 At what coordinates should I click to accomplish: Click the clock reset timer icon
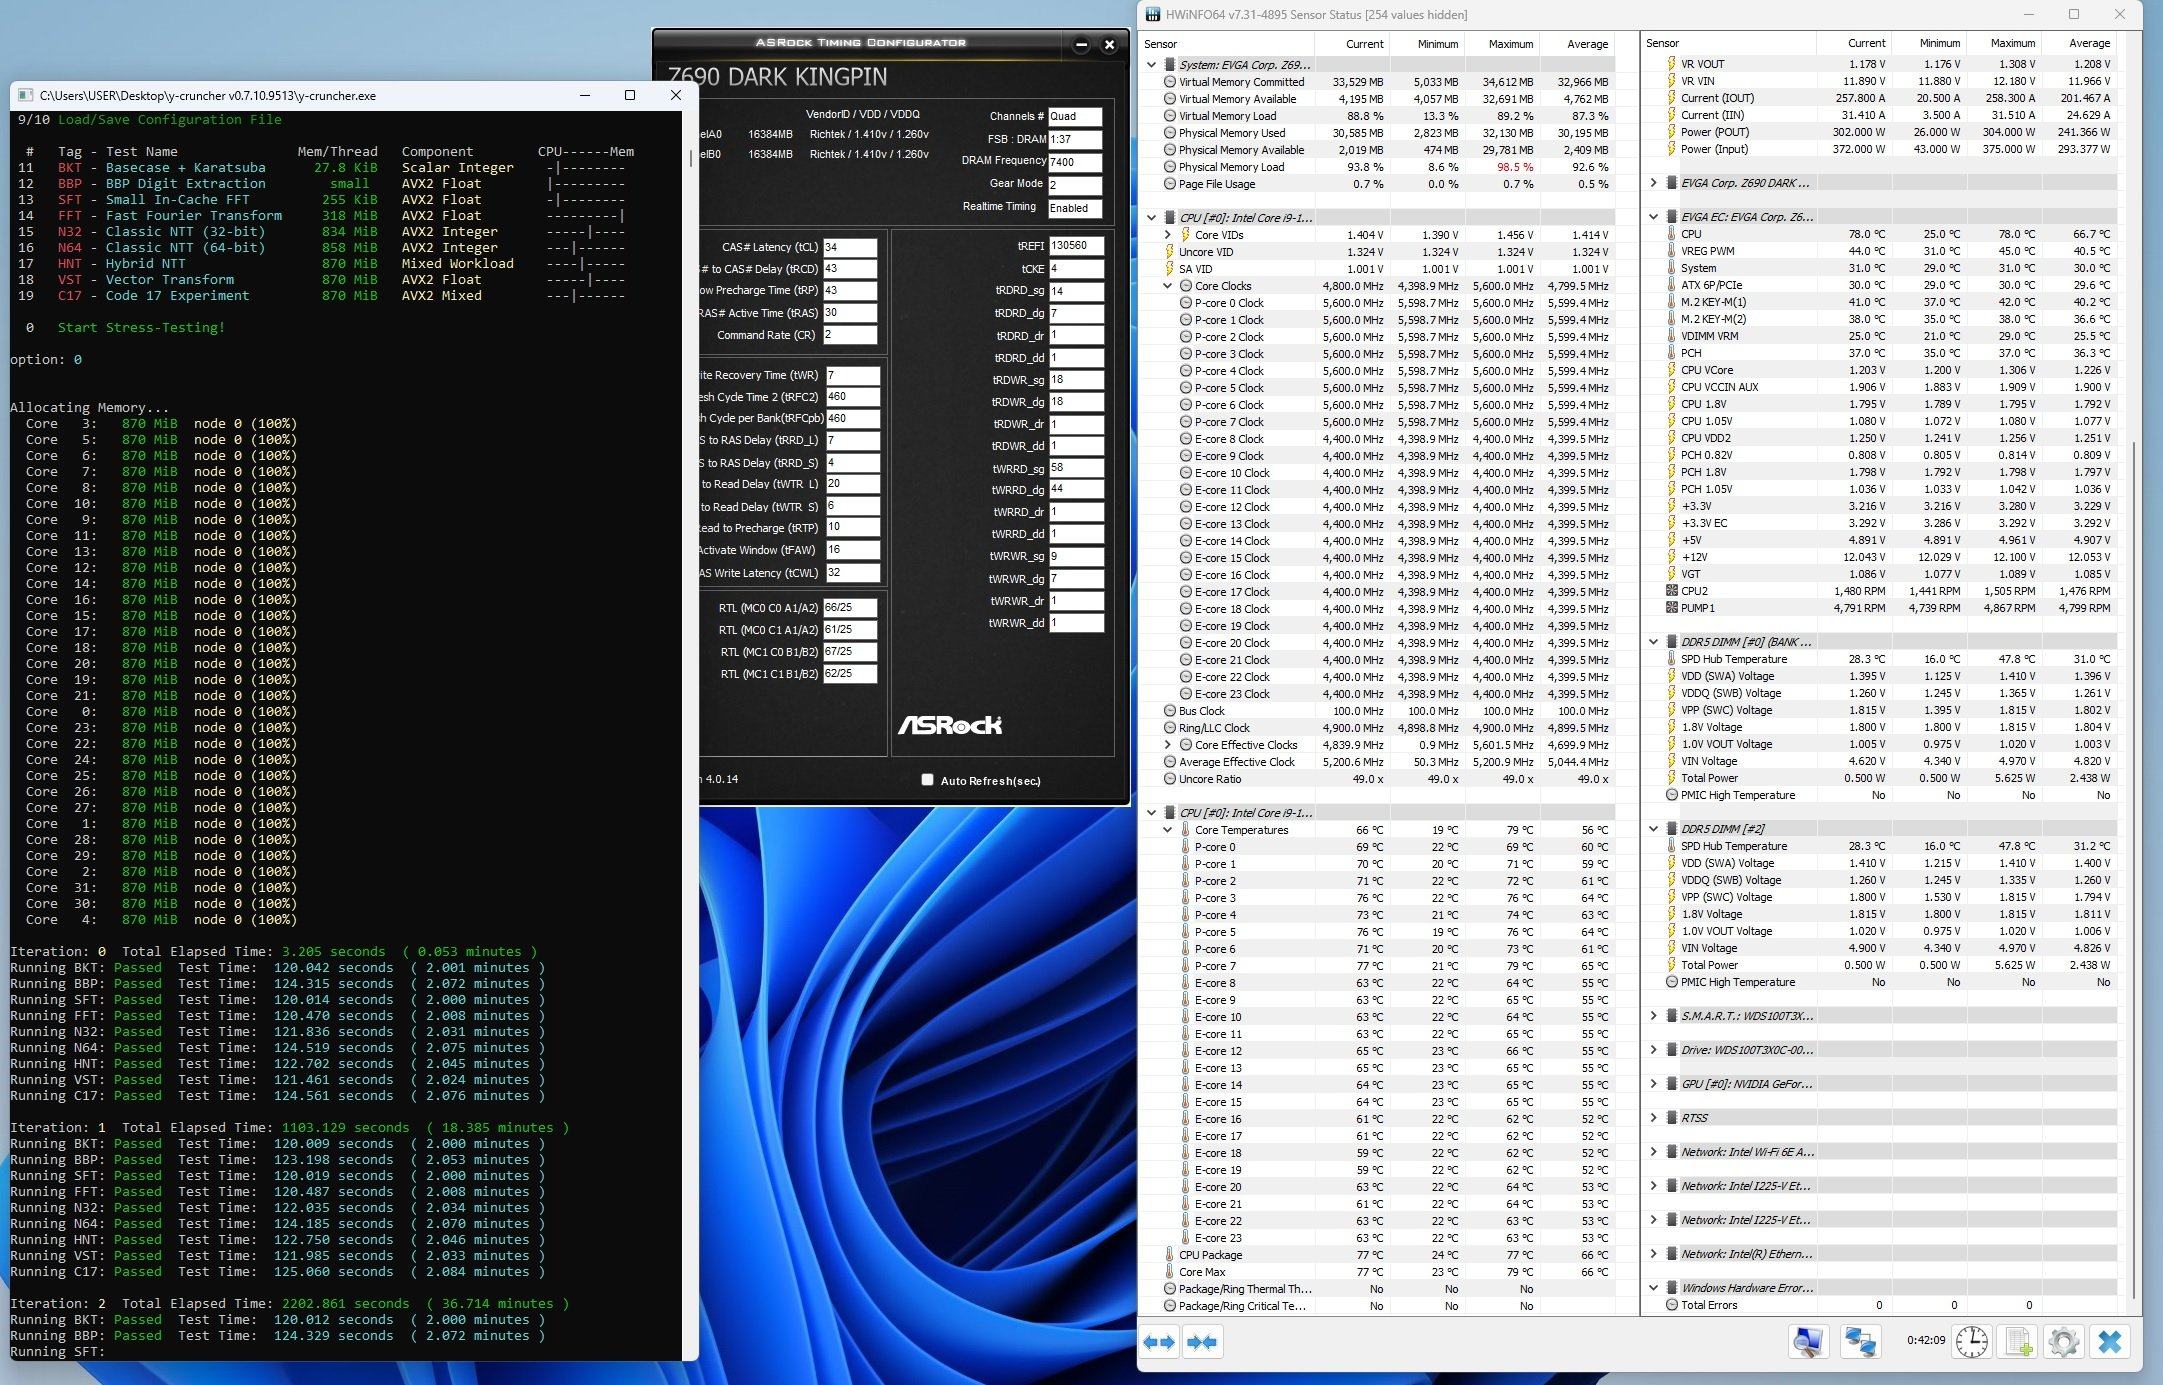pyautogui.click(x=1971, y=1341)
